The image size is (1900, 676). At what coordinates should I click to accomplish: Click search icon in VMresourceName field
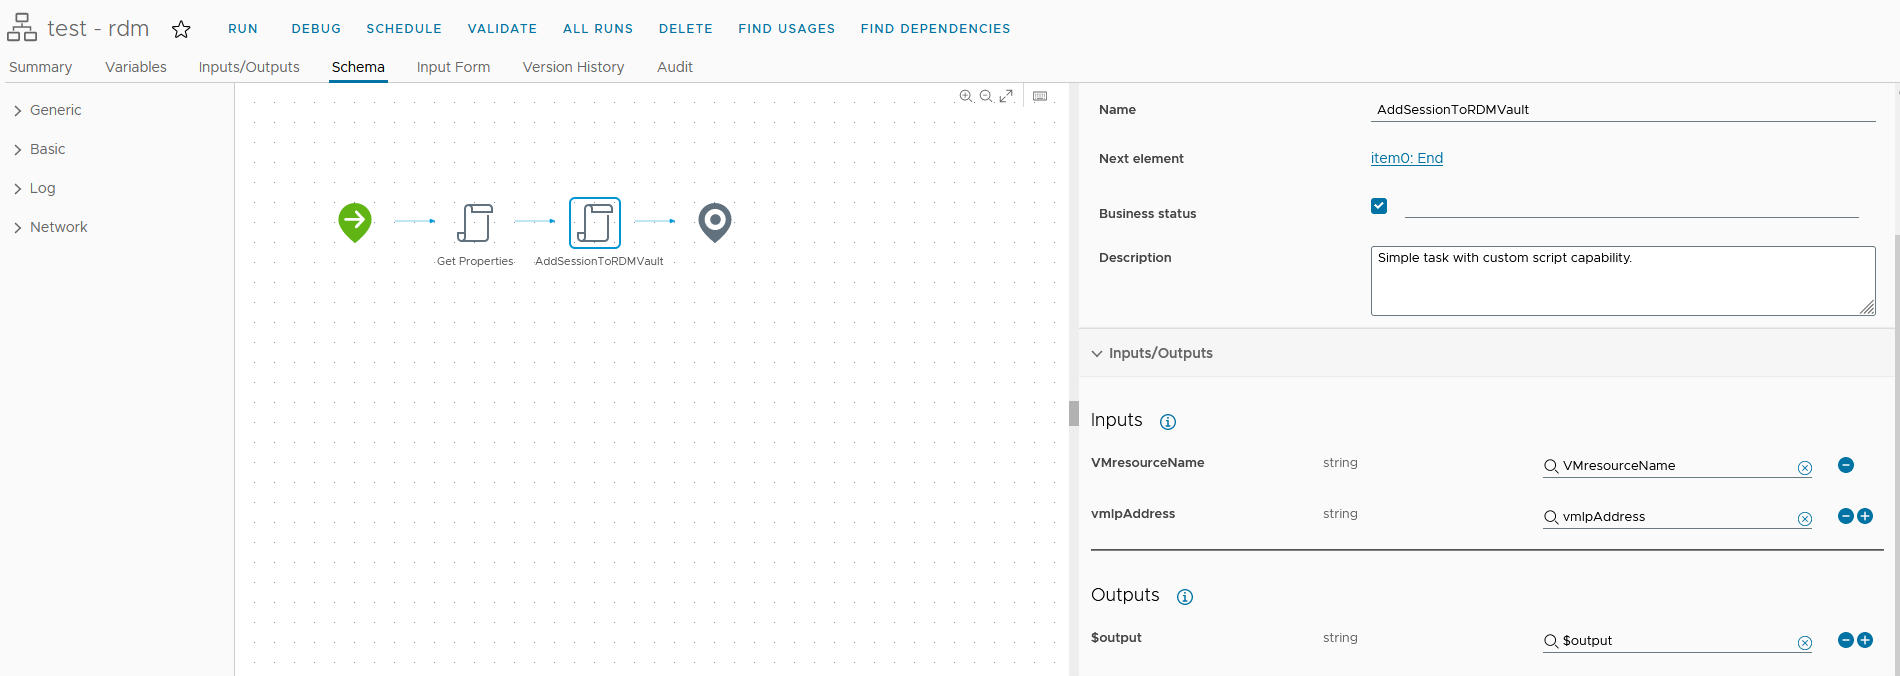pos(1551,466)
